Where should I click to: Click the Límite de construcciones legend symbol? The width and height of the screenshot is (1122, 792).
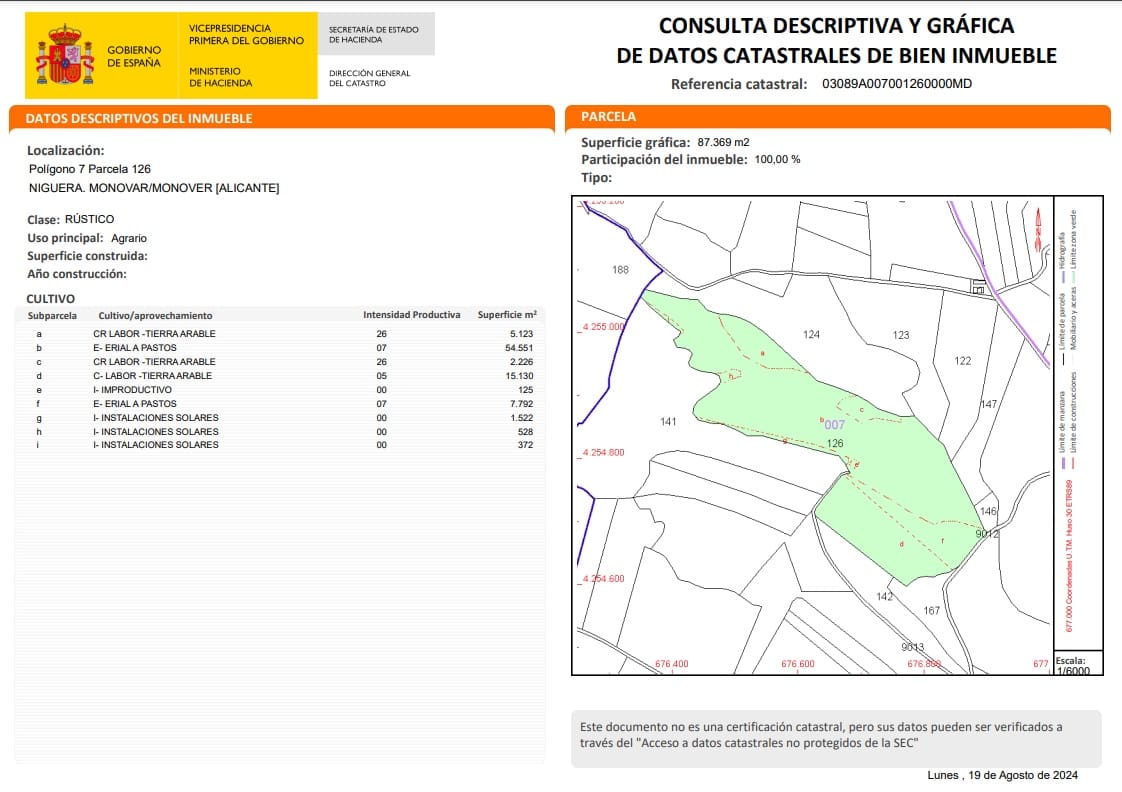click(x=1073, y=463)
